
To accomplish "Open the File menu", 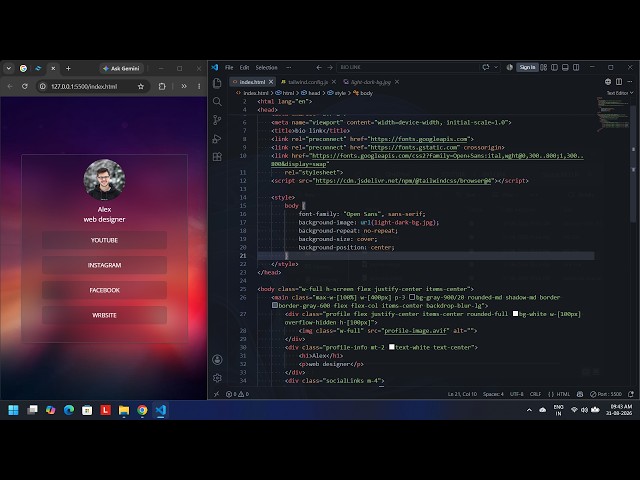I will (229, 67).
